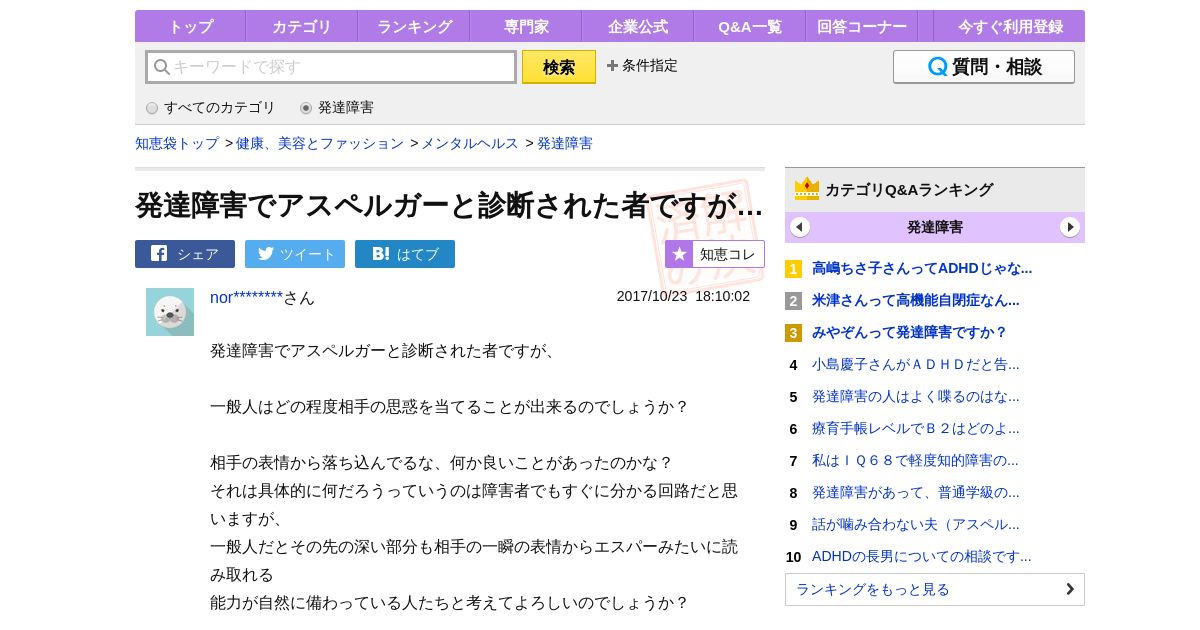The width and height of the screenshot is (1200, 630).
Task: Select the すべてのカテゴリ radio button
Action: click(152, 108)
